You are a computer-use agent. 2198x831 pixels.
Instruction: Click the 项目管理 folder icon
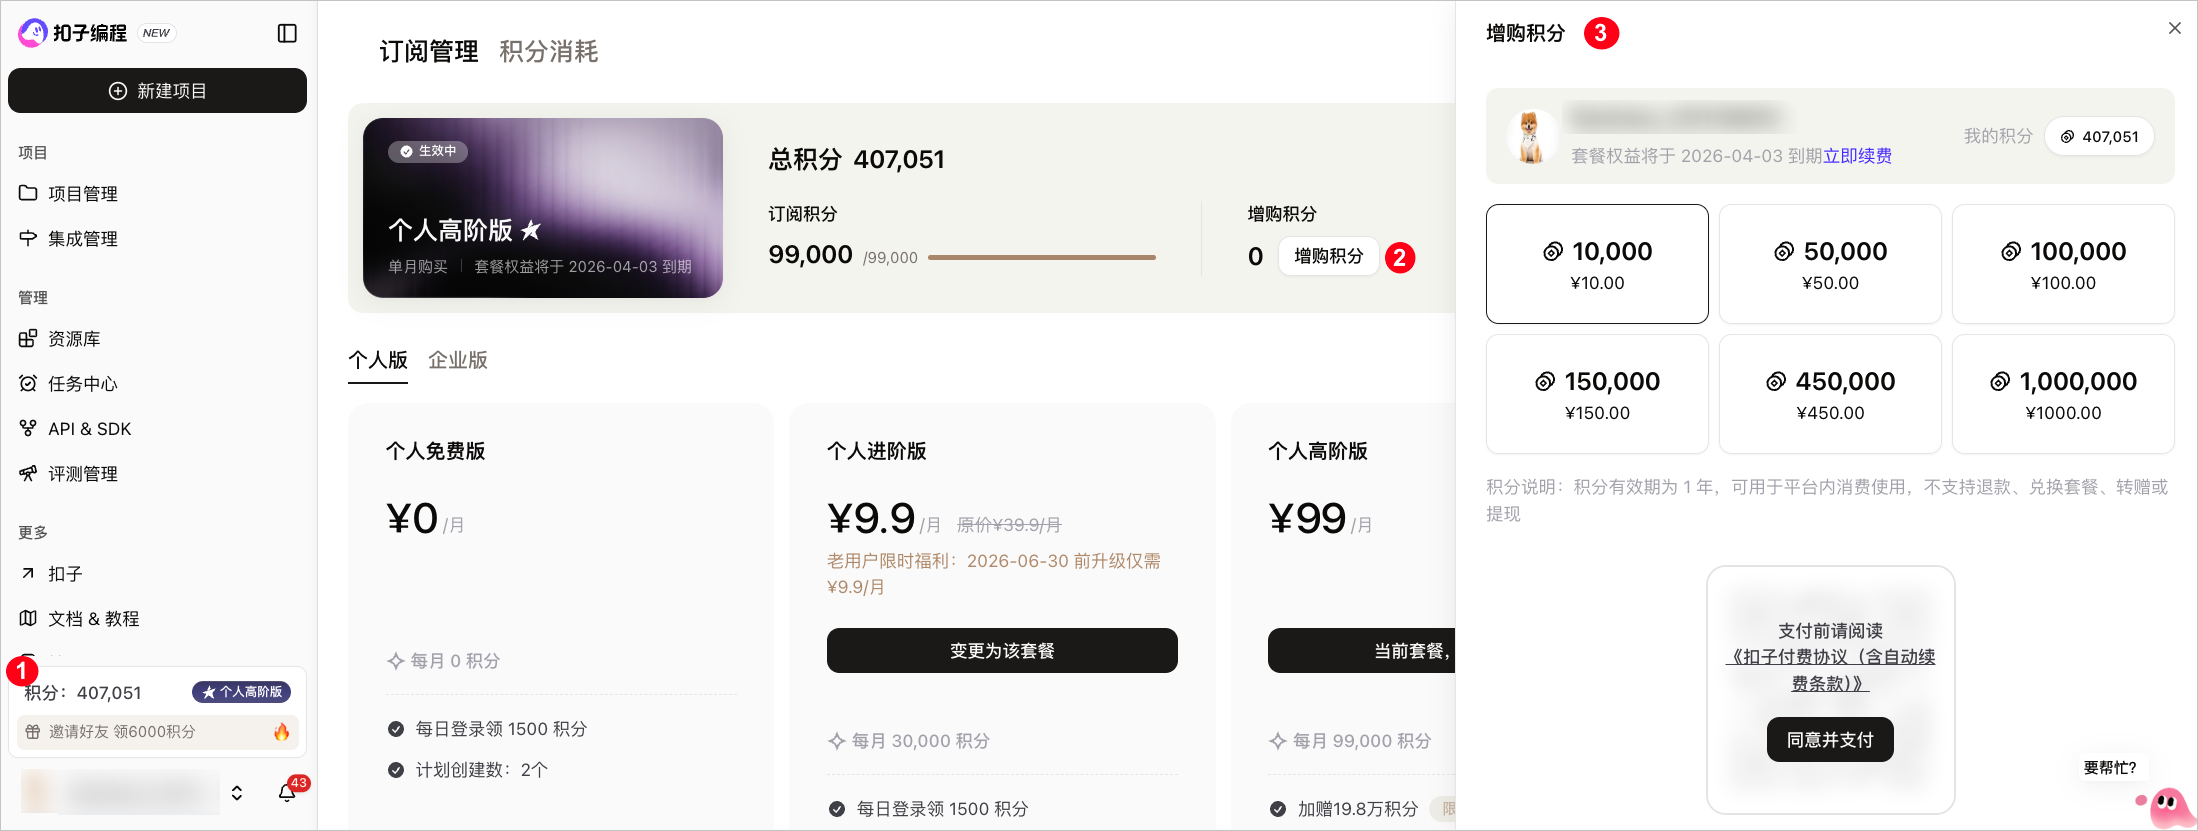tap(28, 193)
